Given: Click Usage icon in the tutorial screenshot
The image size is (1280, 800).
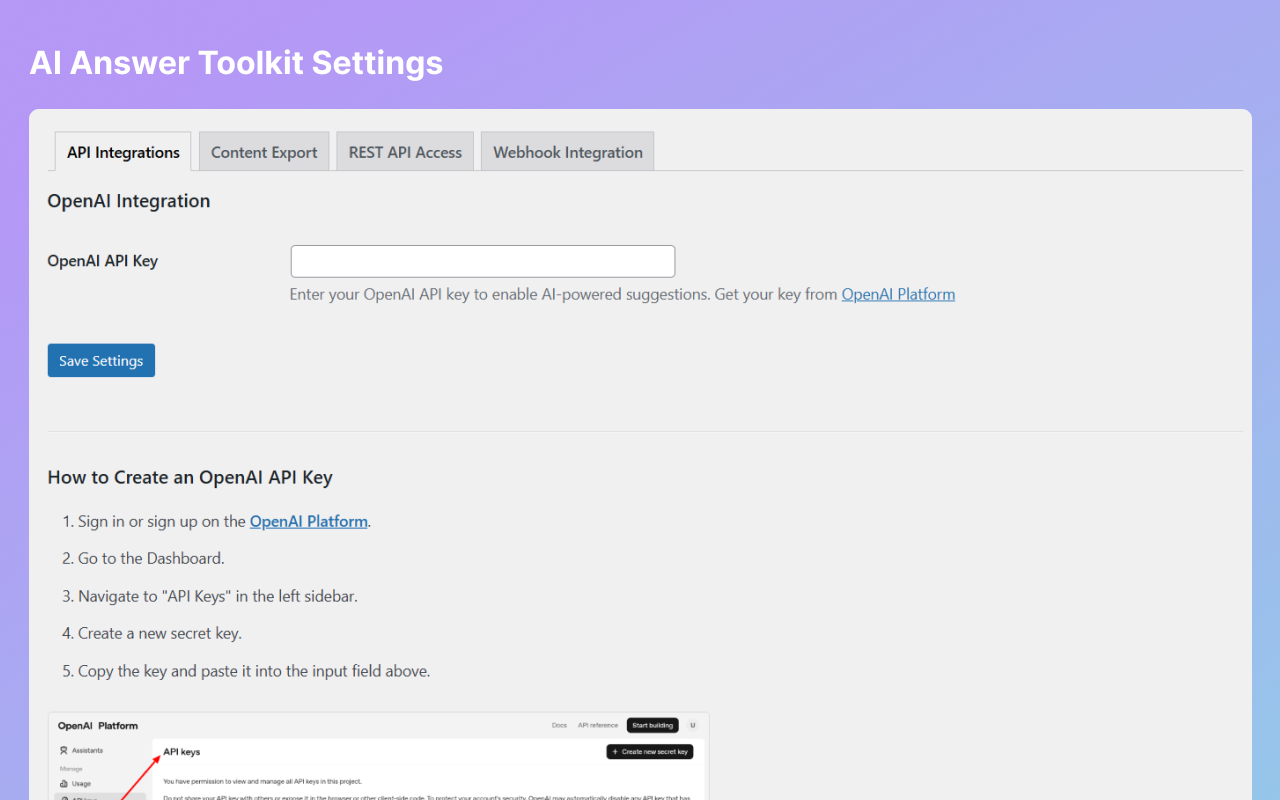Looking at the screenshot, I should (x=64, y=784).
